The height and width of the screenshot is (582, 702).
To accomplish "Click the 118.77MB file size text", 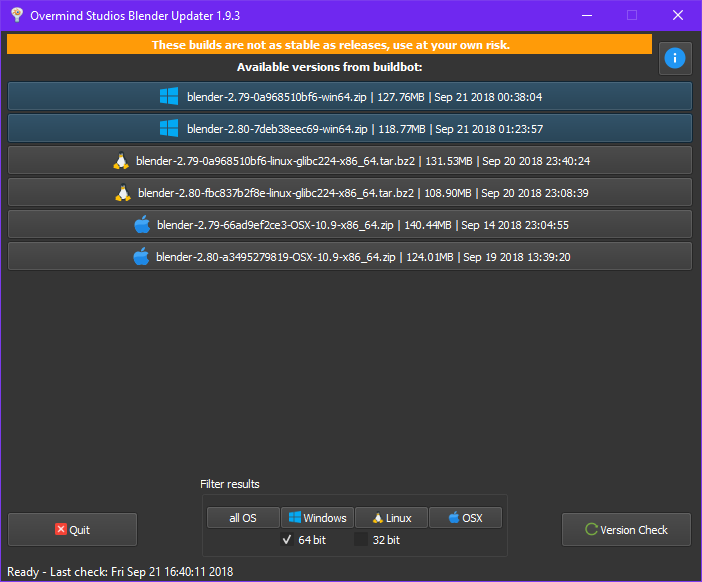I will tap(402, 129).
